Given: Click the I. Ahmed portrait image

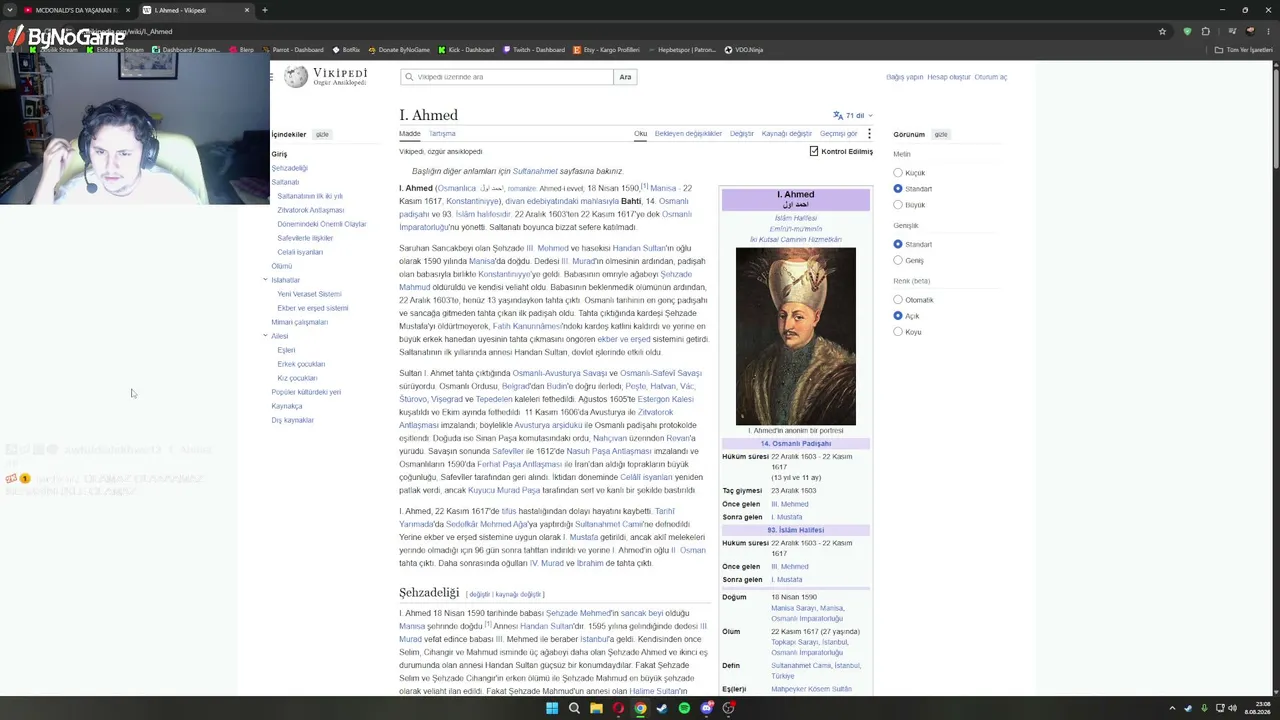Looking at the screenshot, I should click(x=796, y=336).
